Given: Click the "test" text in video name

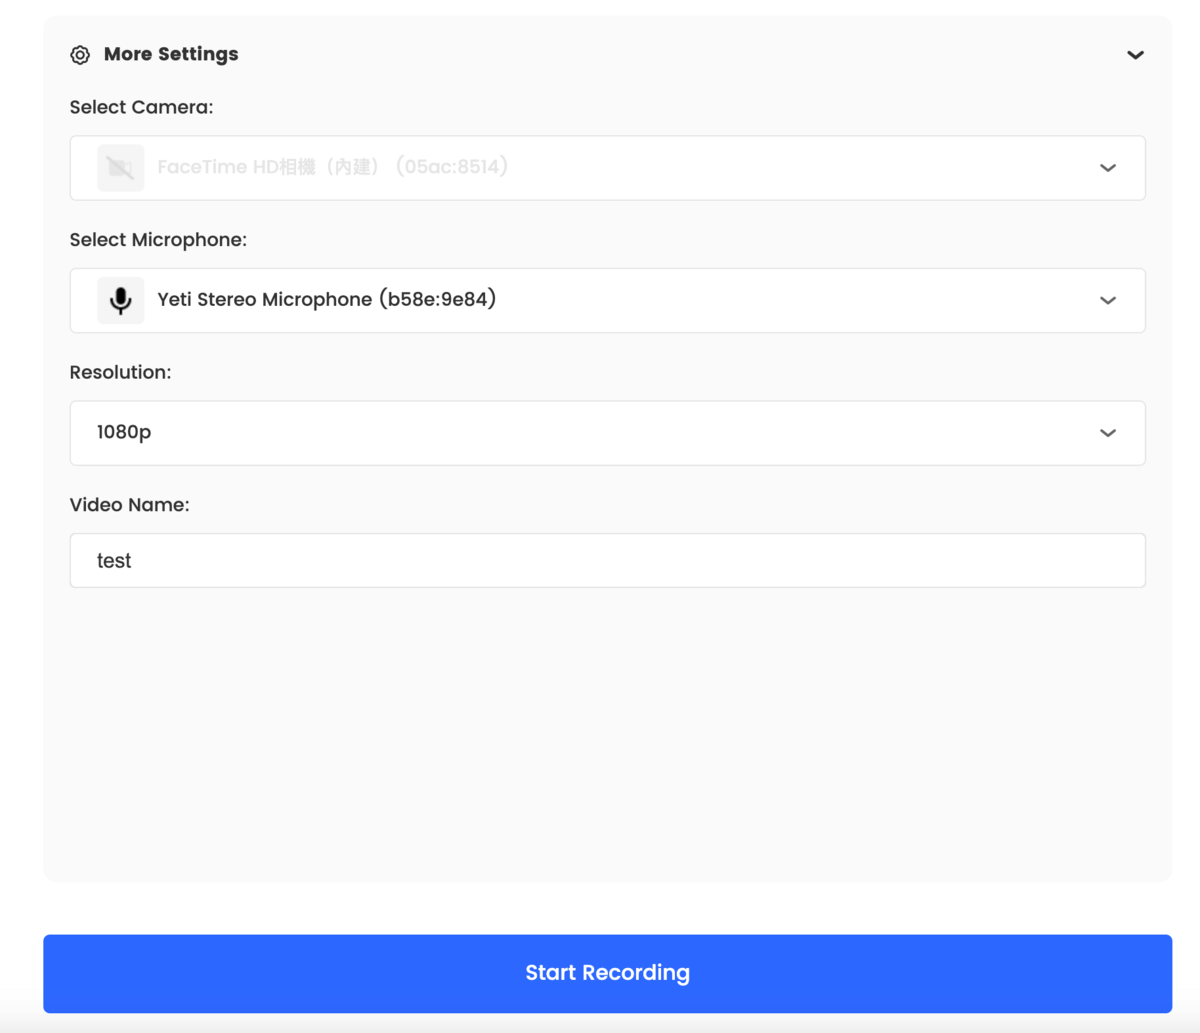Looking at the screenshot, I should point(114,561).
